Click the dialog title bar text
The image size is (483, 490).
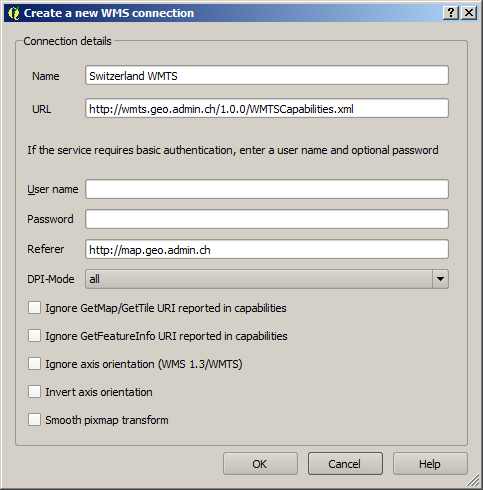point(109,13)
